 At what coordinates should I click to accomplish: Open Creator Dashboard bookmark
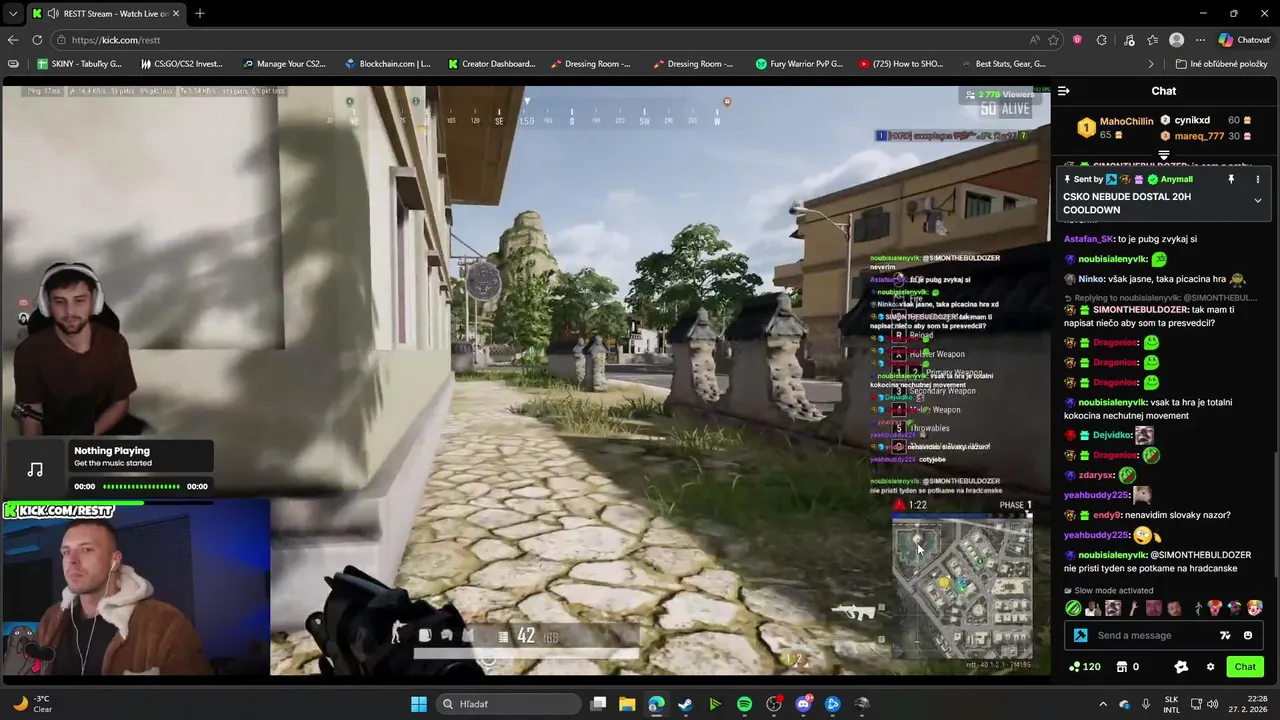(491, 64)
